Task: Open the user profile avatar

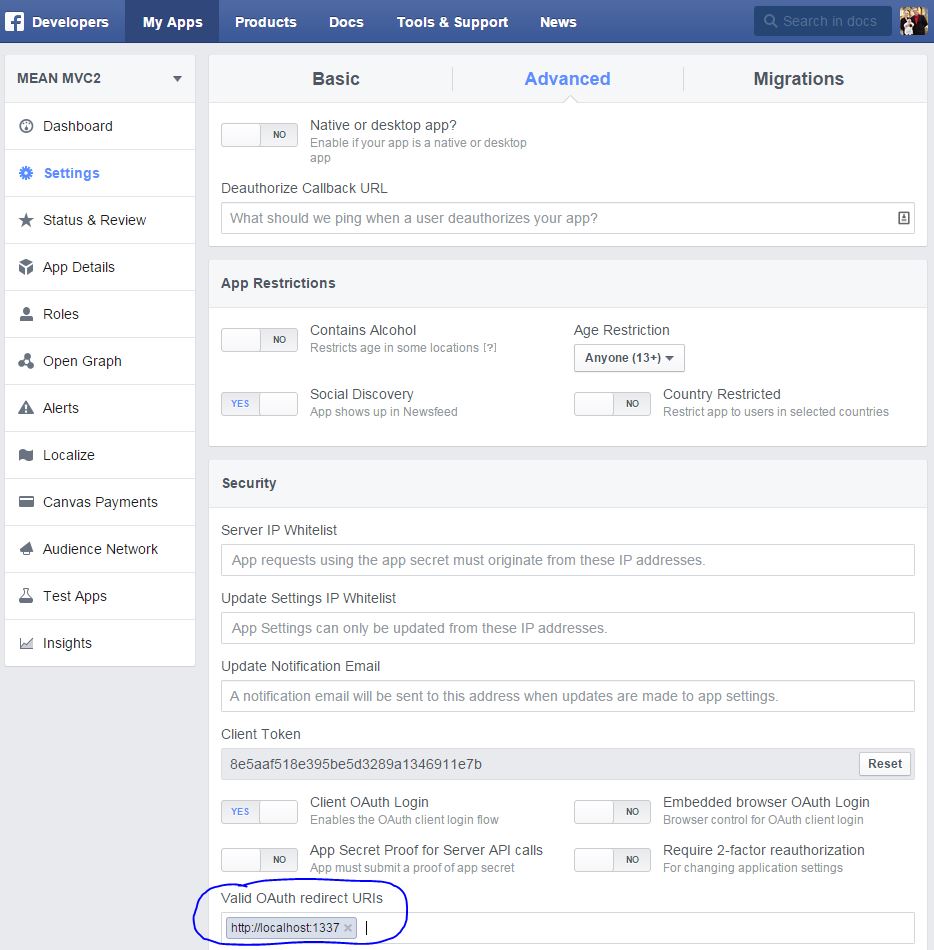Action: click(913, 21)
